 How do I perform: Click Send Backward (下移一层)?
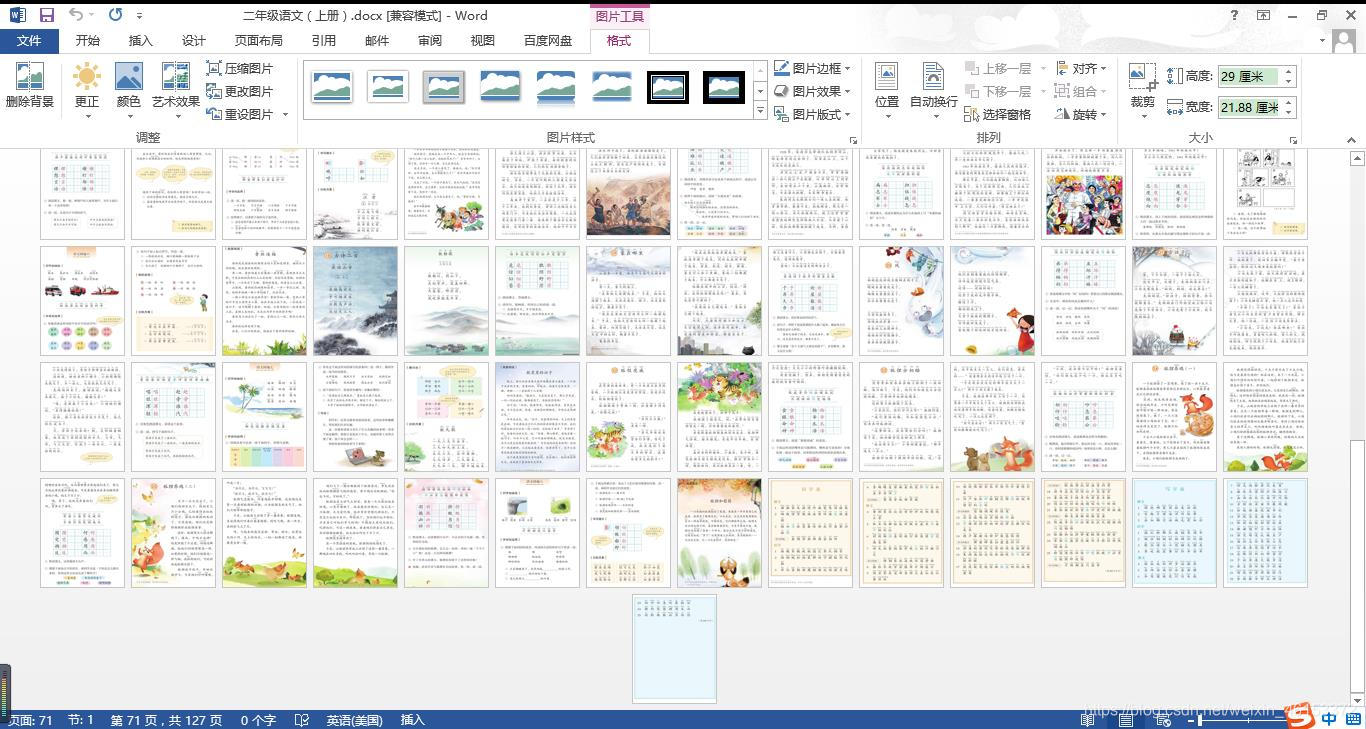pos(999,91)
